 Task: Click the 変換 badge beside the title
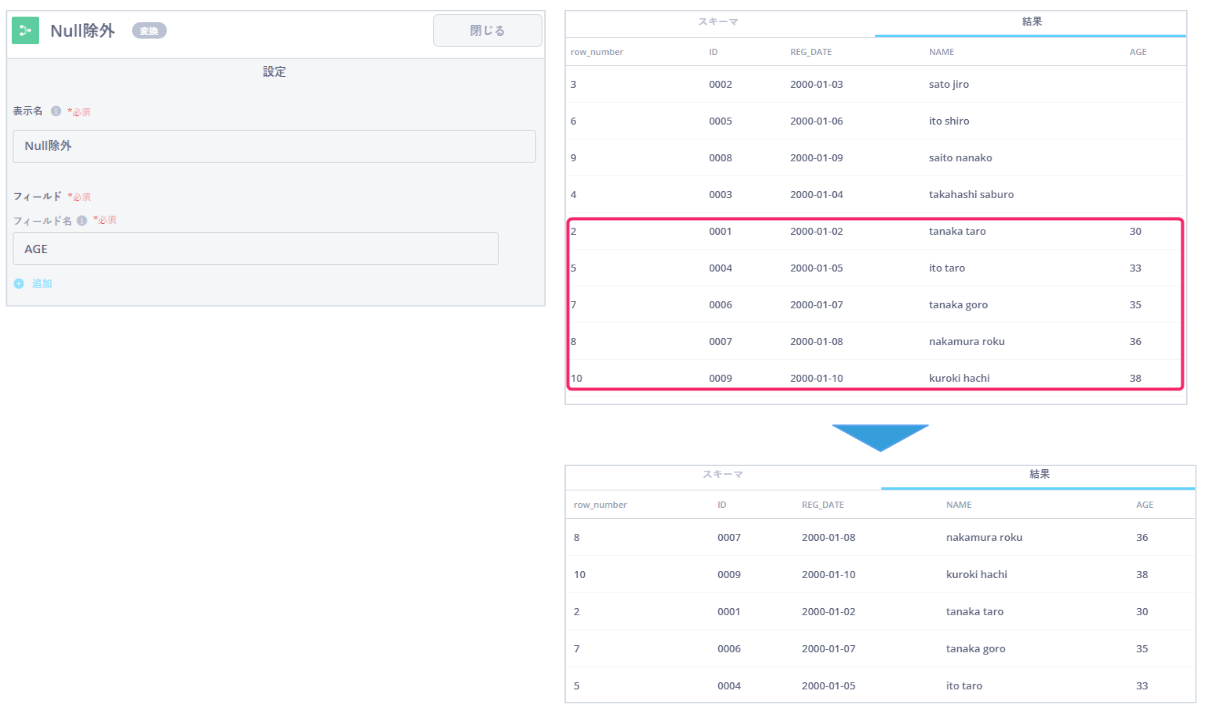tap(149, 31)
